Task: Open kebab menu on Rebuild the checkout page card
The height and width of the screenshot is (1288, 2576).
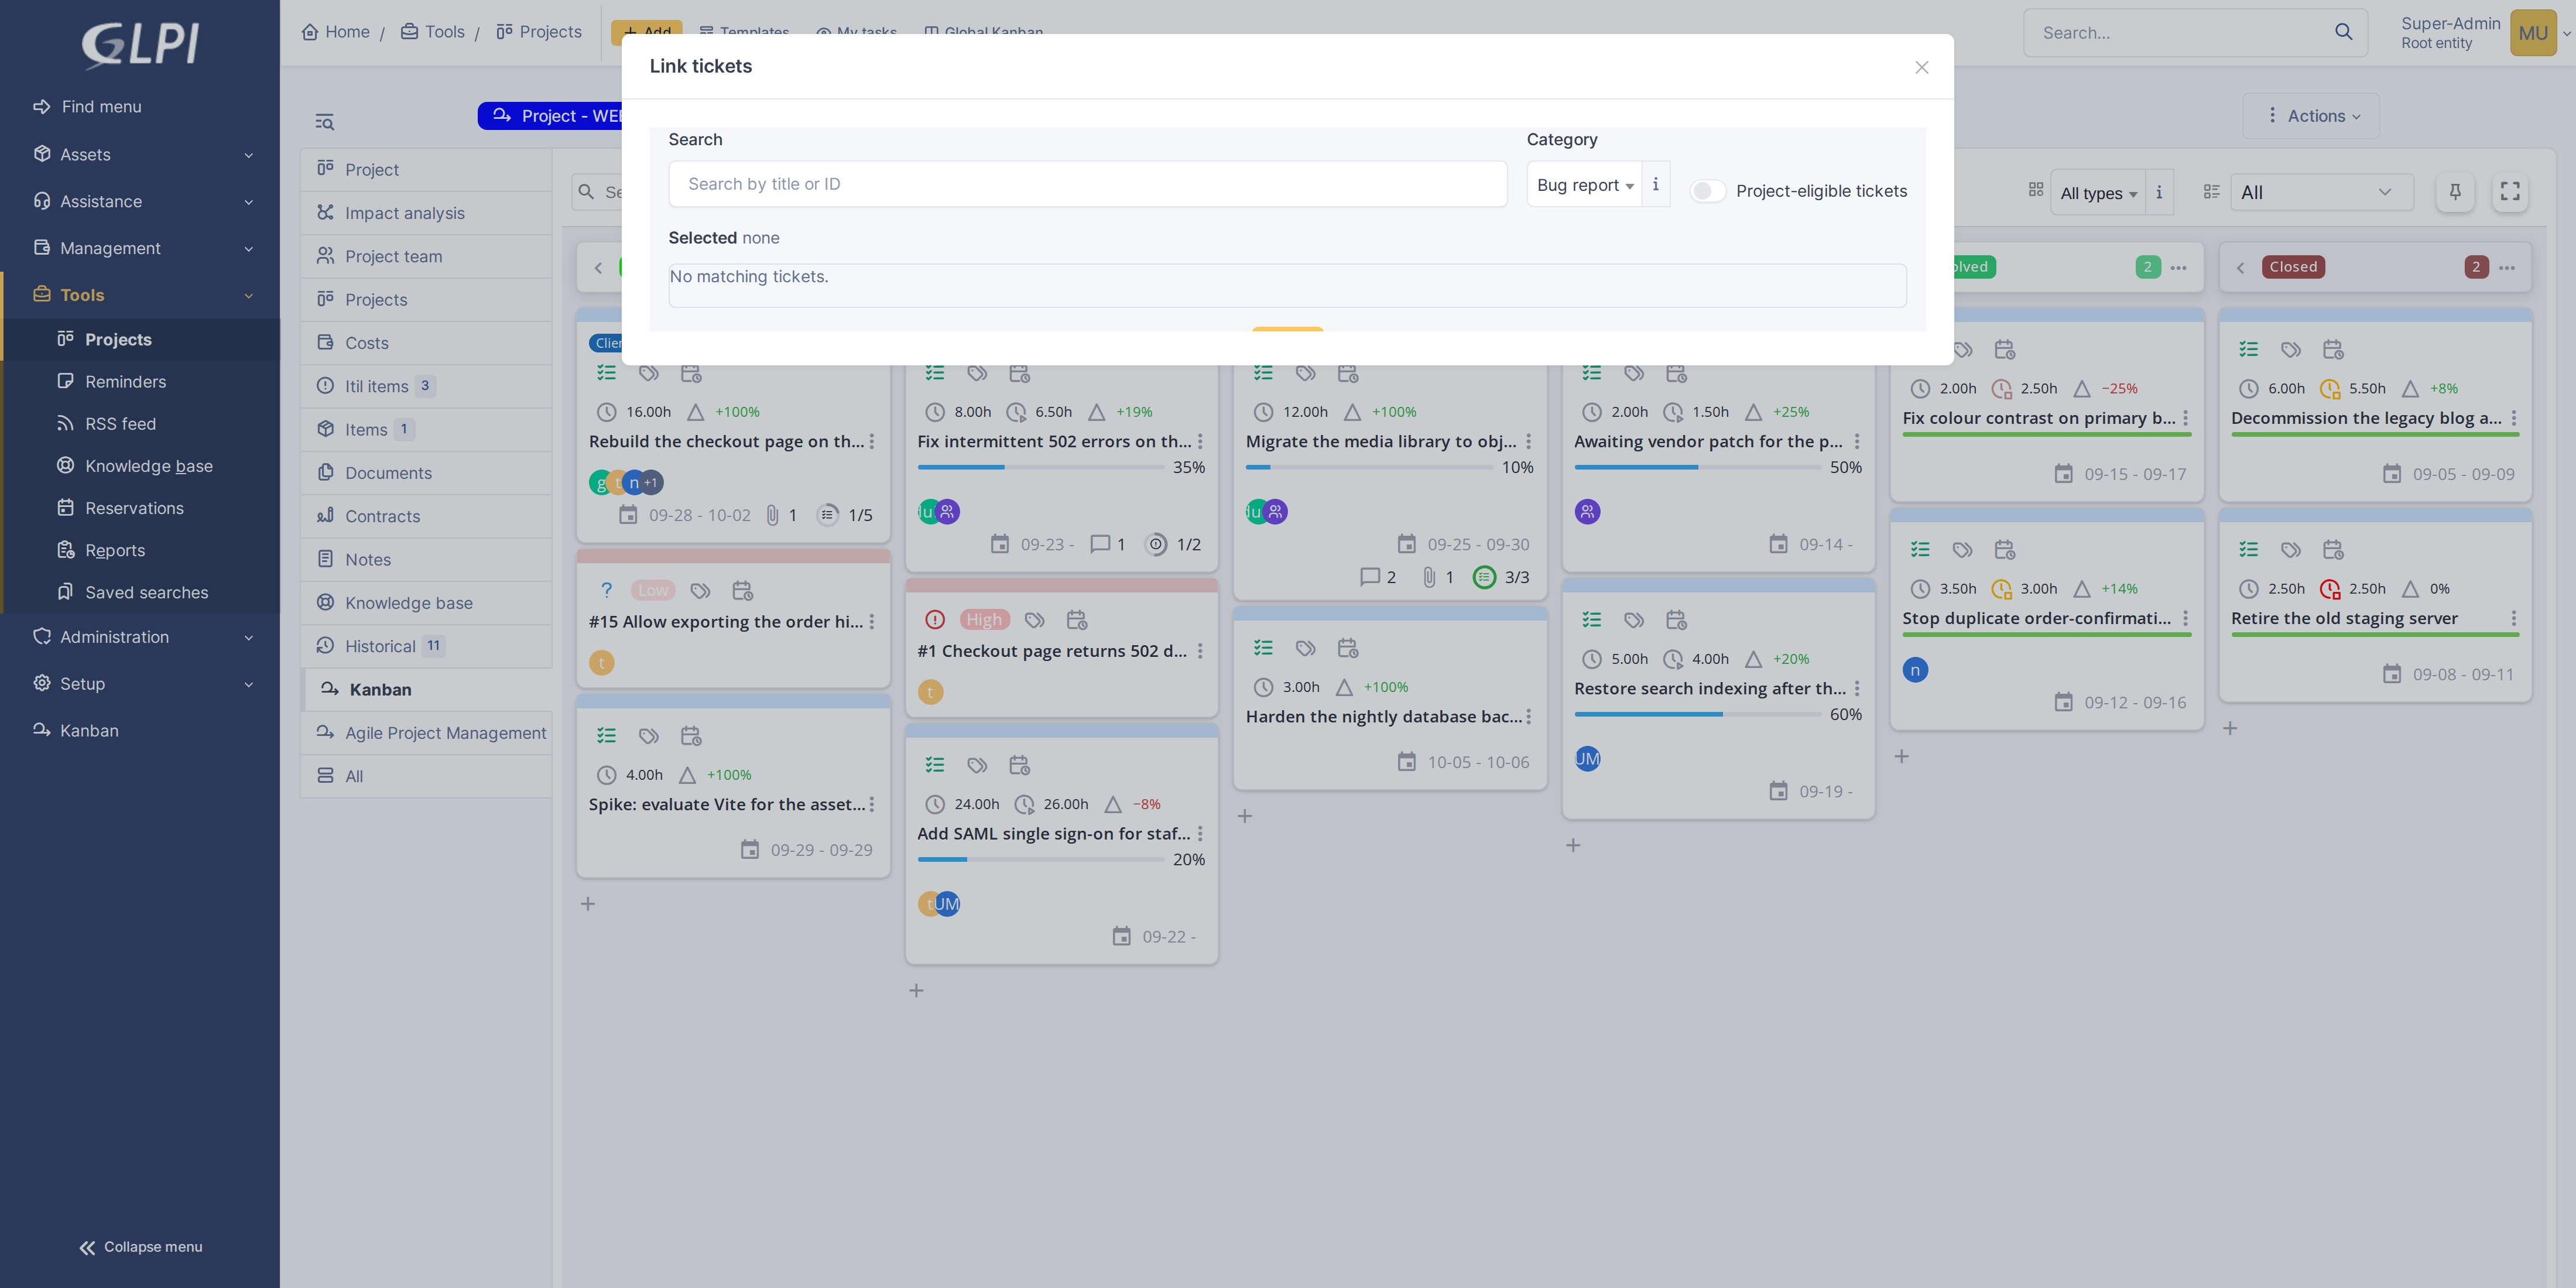Action: tap(872, 441)
